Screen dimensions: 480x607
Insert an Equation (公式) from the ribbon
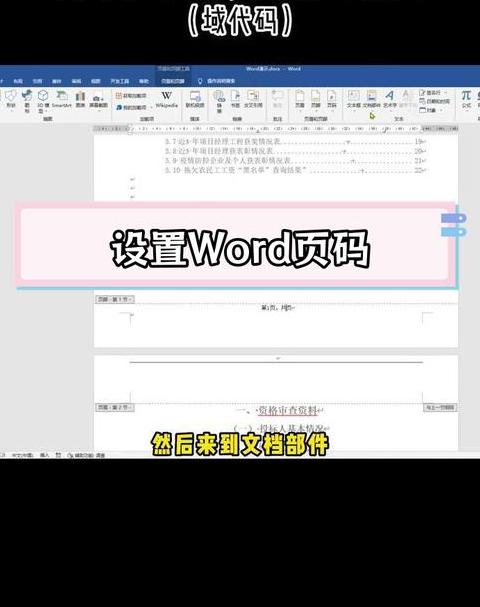click(x=466, y=99)
